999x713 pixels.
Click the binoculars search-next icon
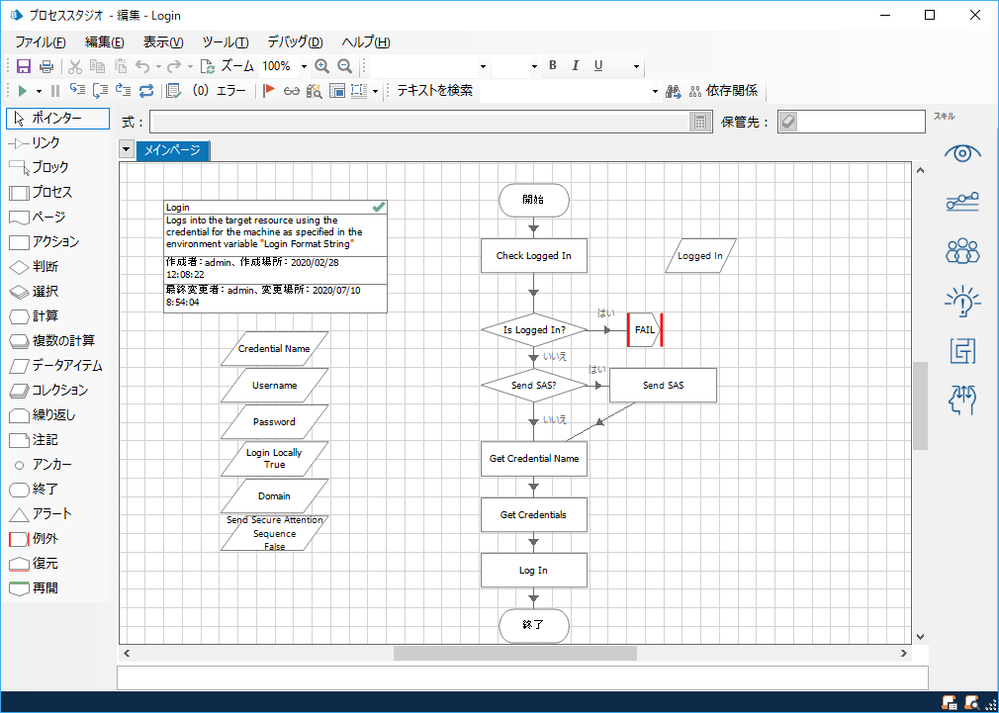click(673, 91)
